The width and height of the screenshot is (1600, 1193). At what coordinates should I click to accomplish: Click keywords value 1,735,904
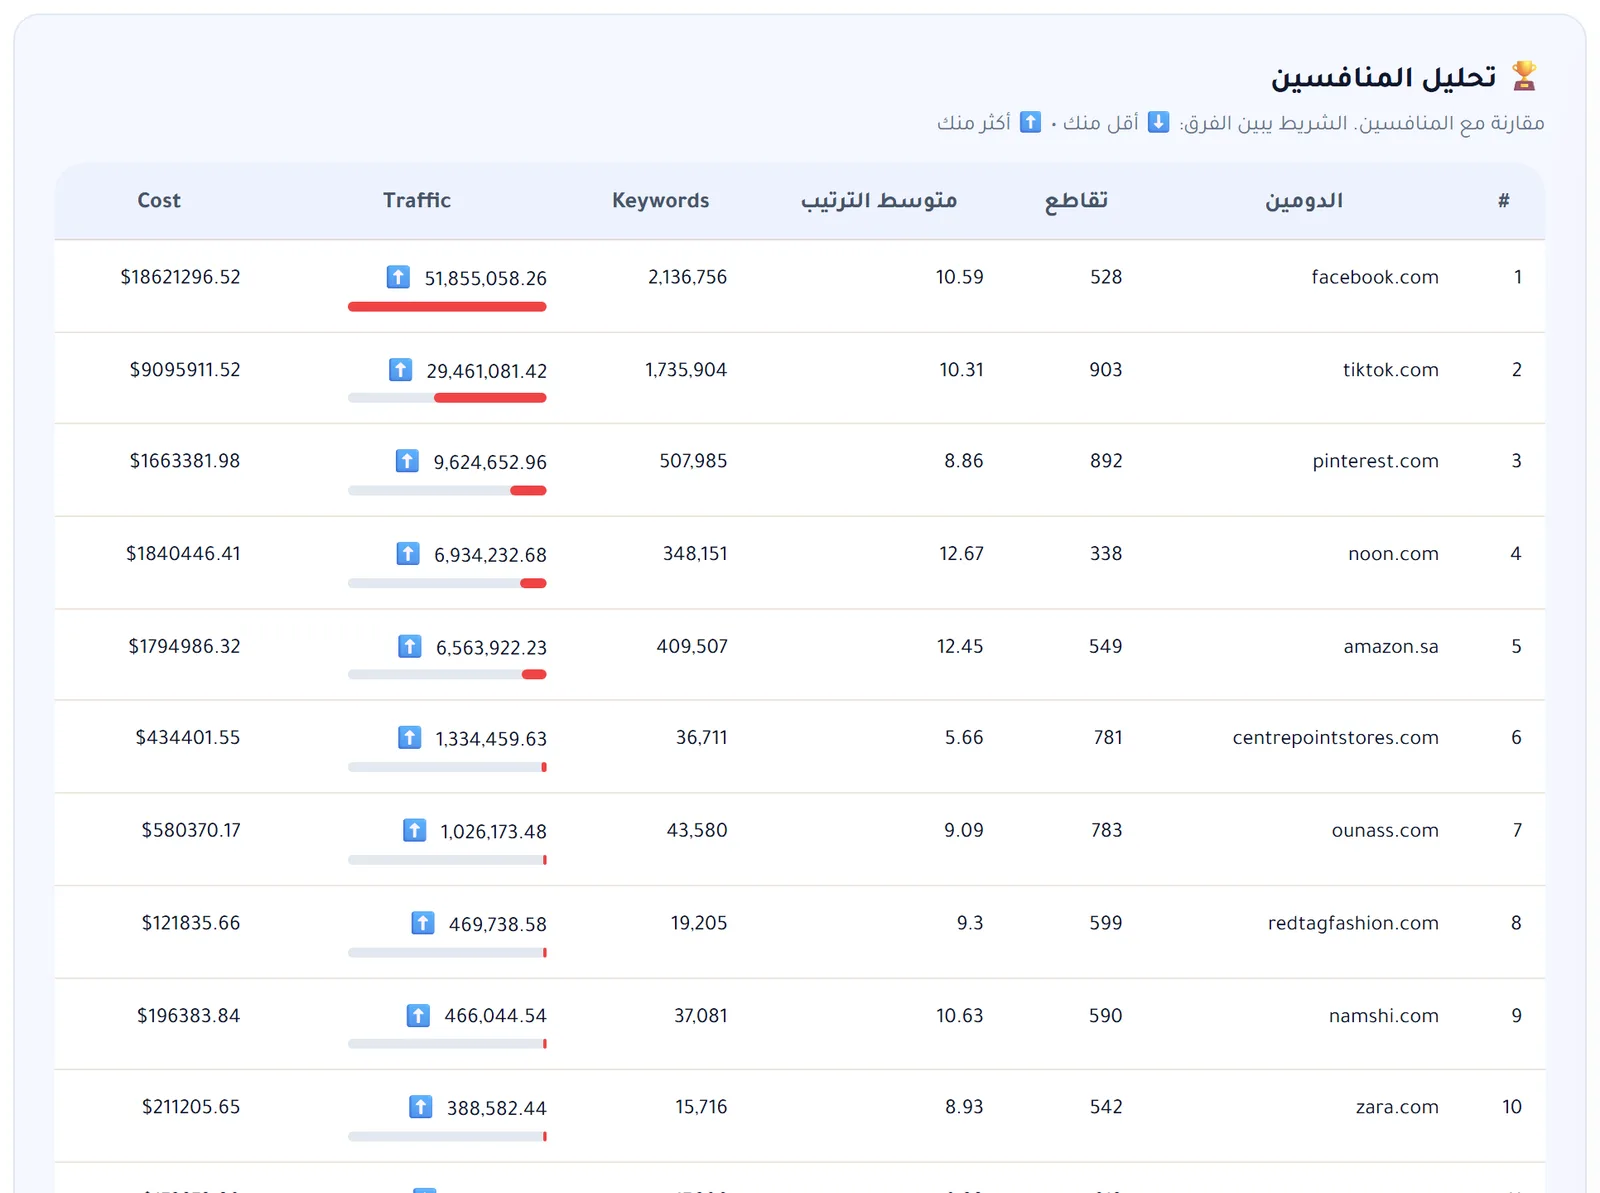tap(686, 370)
